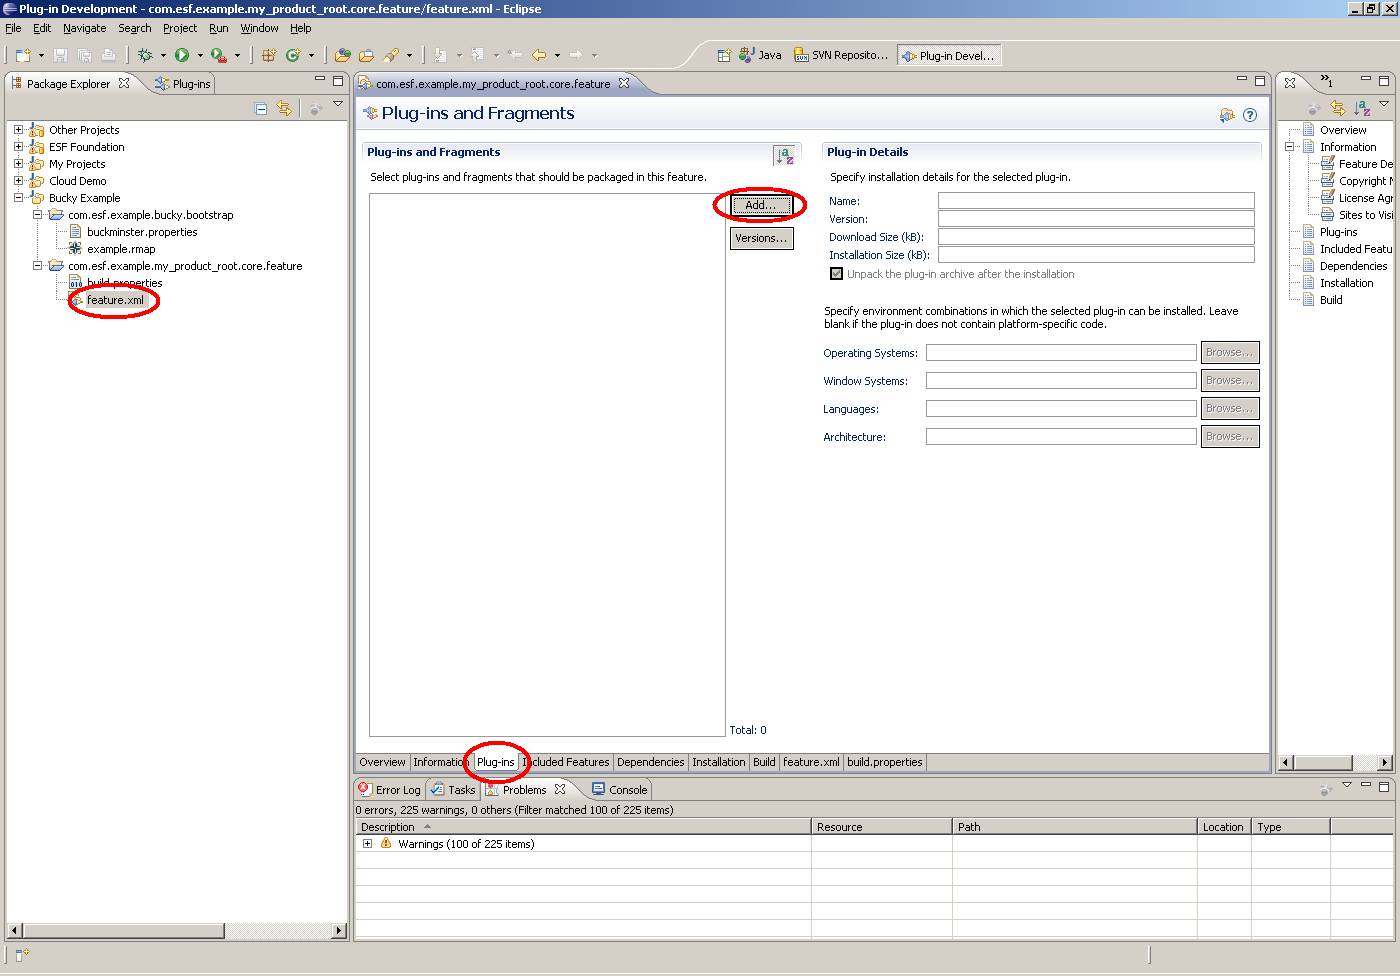This screenshot has width=1400, height=976.
Task: Click the Print toolbar icon
Action: click(x=108, y=55)
